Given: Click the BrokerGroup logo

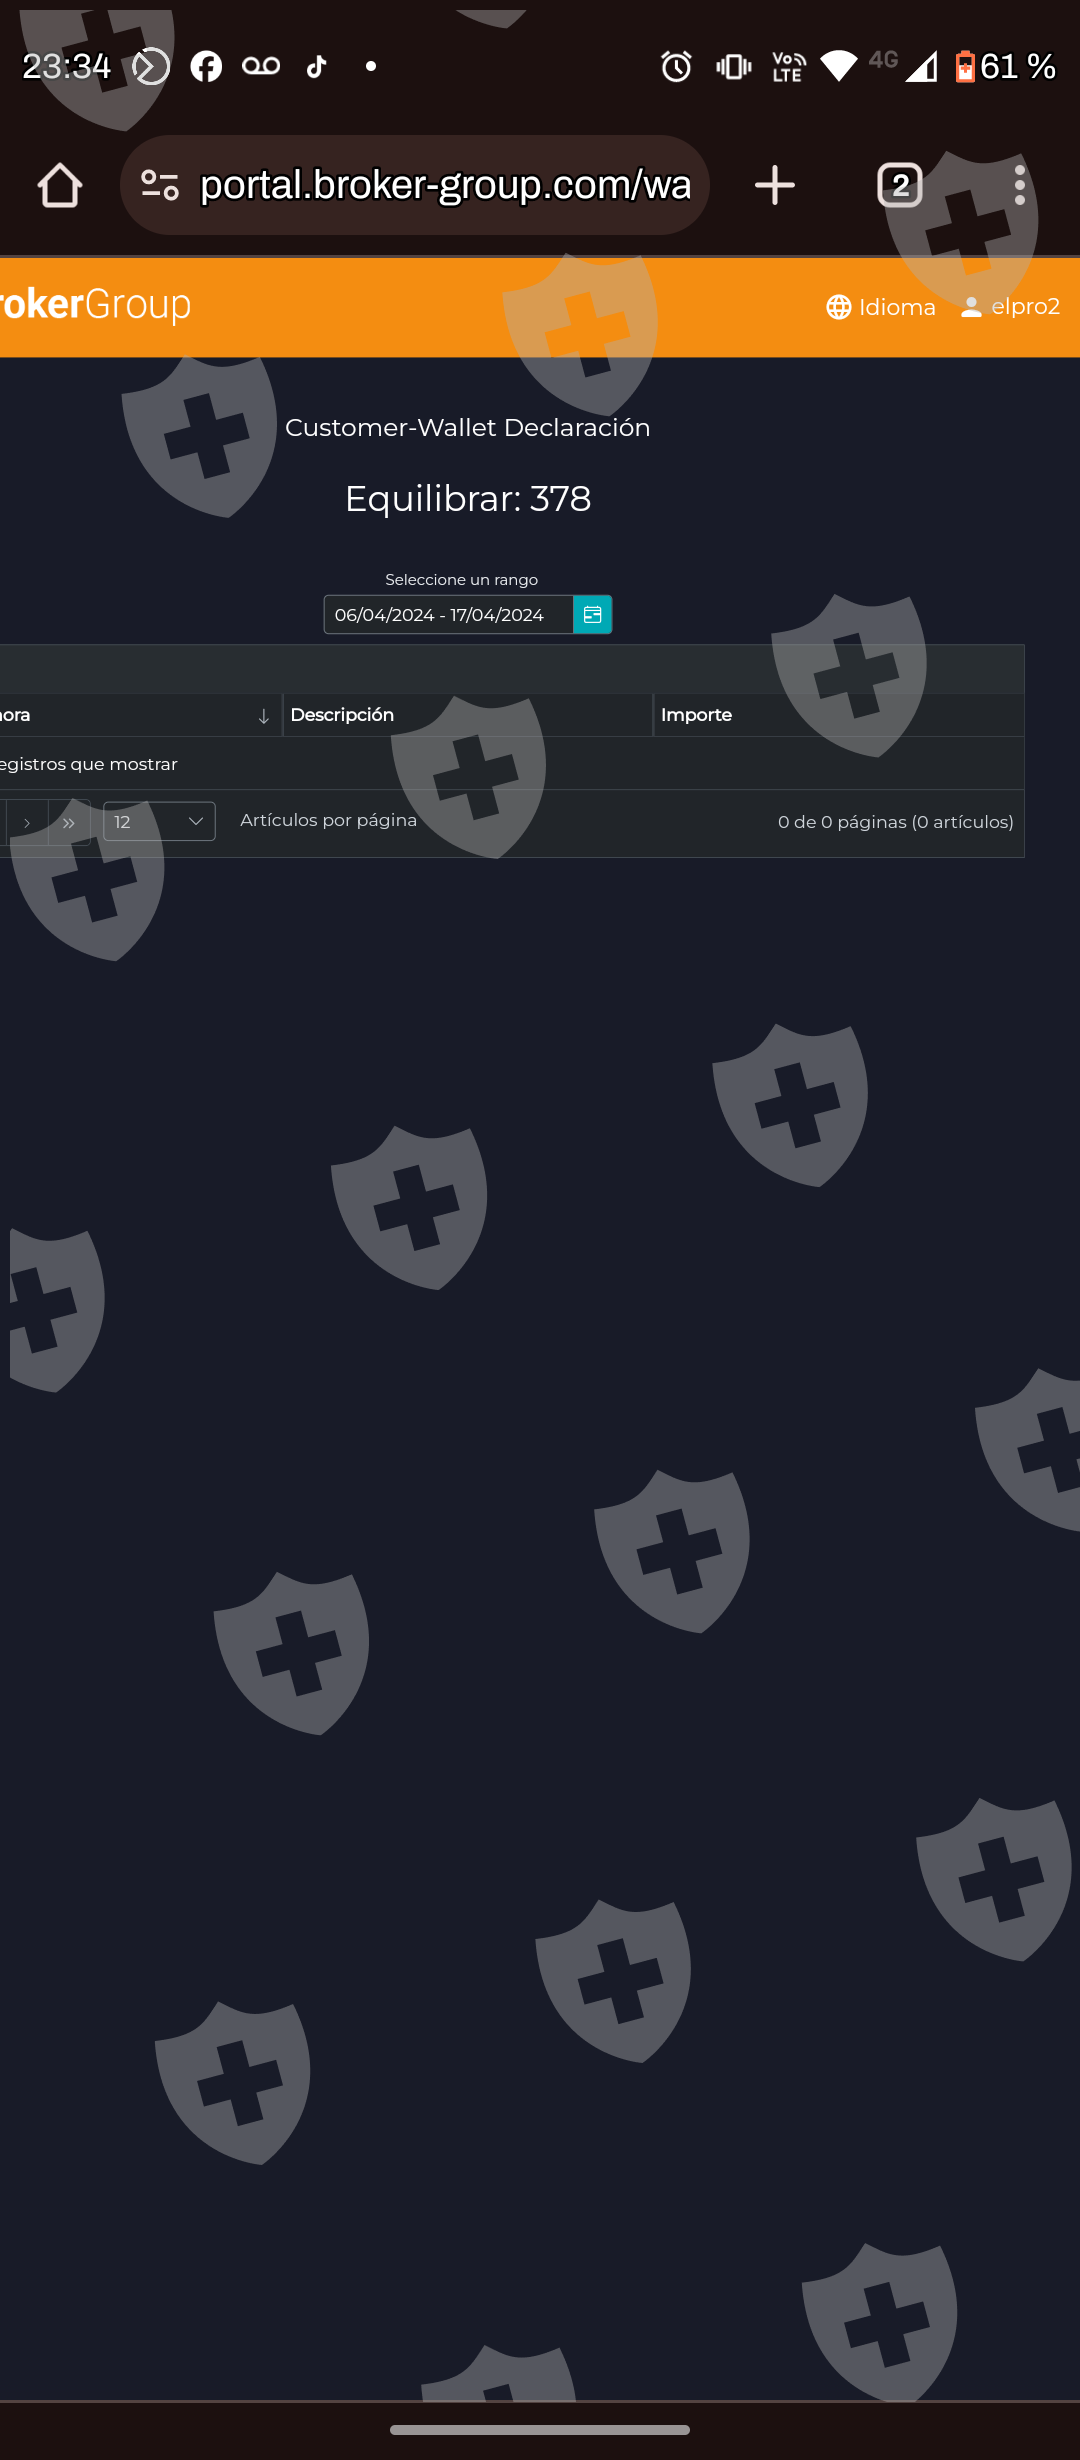Looking at the screenshot, I should 95,305.
